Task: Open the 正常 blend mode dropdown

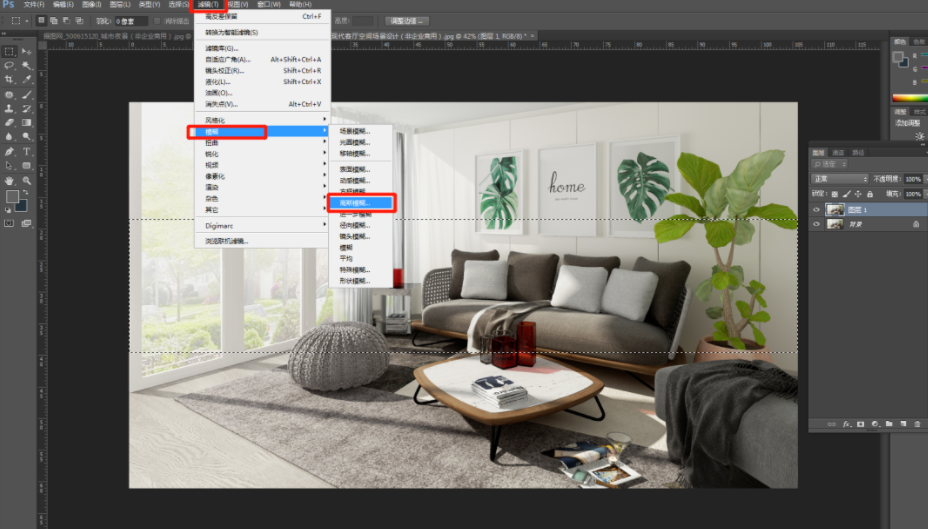Action: (x=839, y=179)
